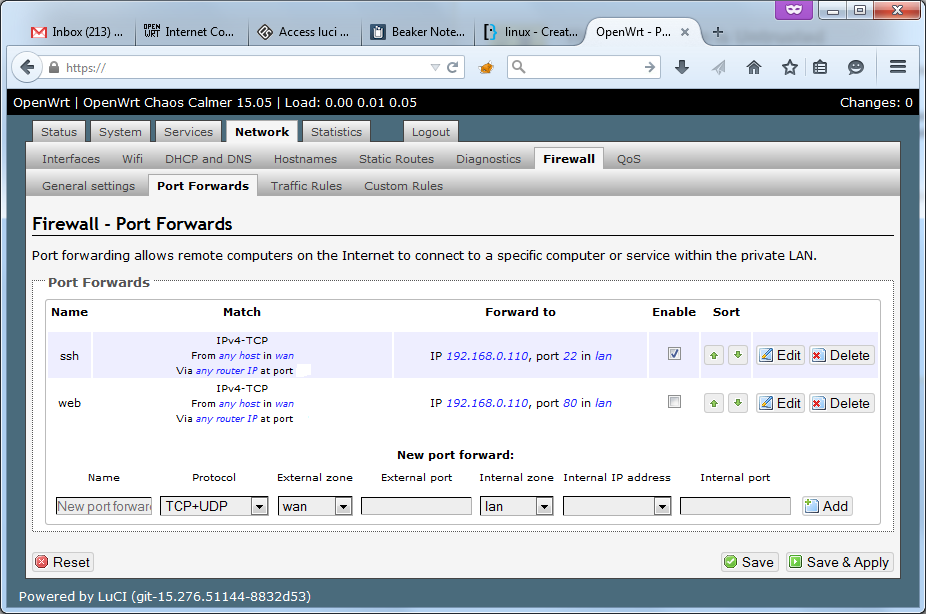Open the Interfaces network tab
The width and height of the screenshot is (926, 614).
71,159
